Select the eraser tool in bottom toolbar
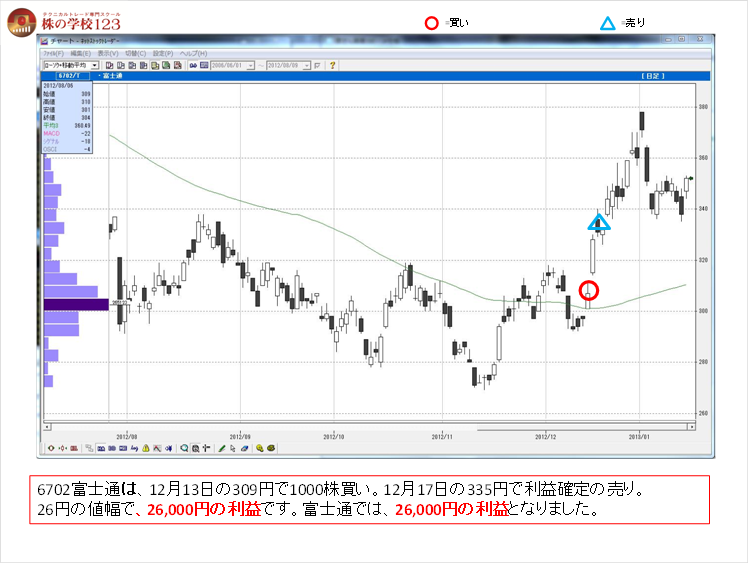 click(245, 448)
